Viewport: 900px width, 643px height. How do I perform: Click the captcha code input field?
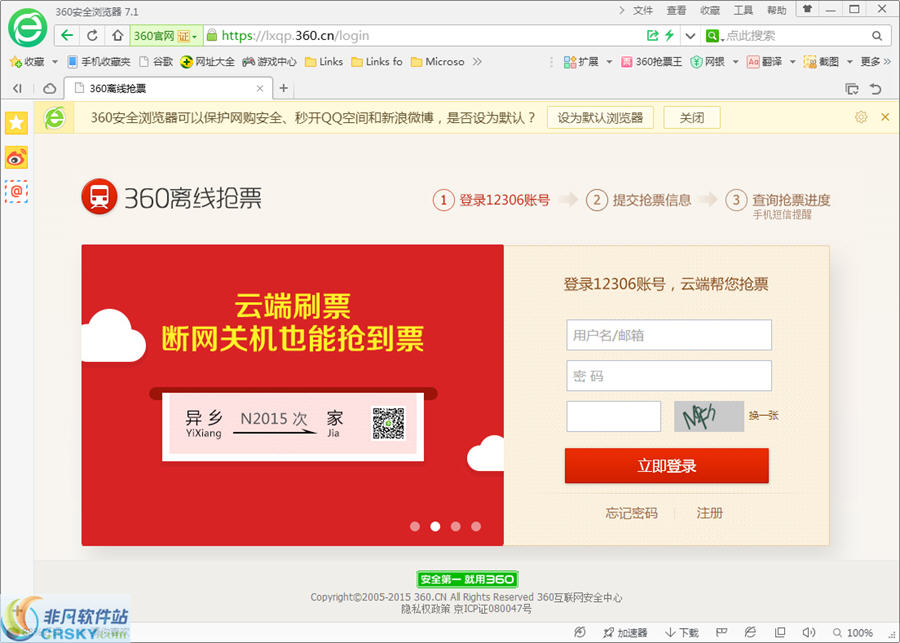coord(614,416)
